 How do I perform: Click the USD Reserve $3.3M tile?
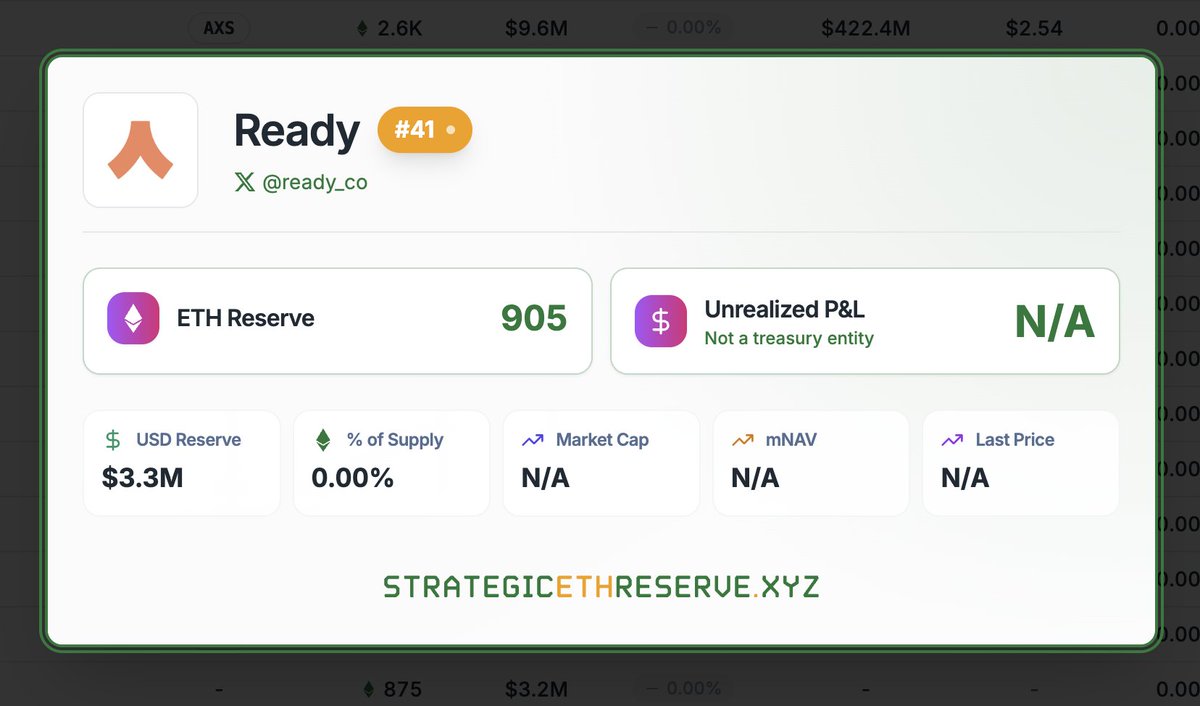pyautogui.click(x=182, y=463)
